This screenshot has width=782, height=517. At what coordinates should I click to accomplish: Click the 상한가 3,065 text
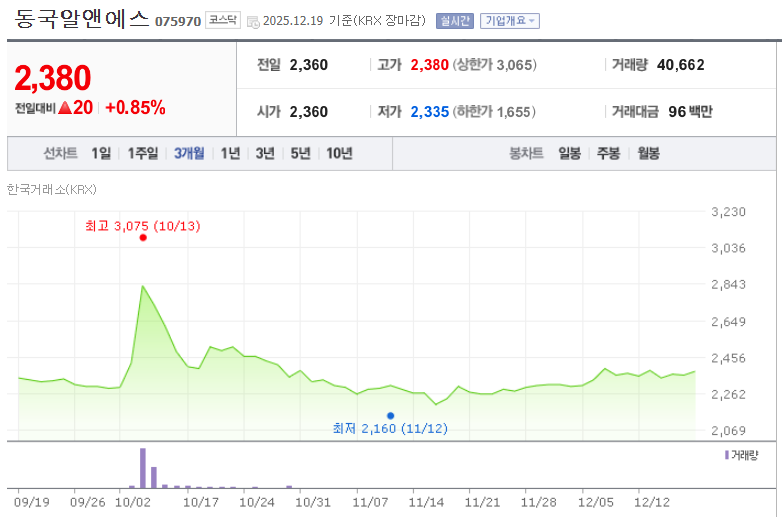[x=495, y=65]
